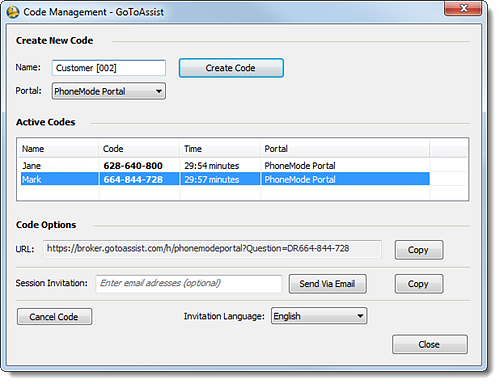500x384 pixels.
Task: Click the 29:57 minutes time cell
Action: pyautogui.click(x=220, y=179)
